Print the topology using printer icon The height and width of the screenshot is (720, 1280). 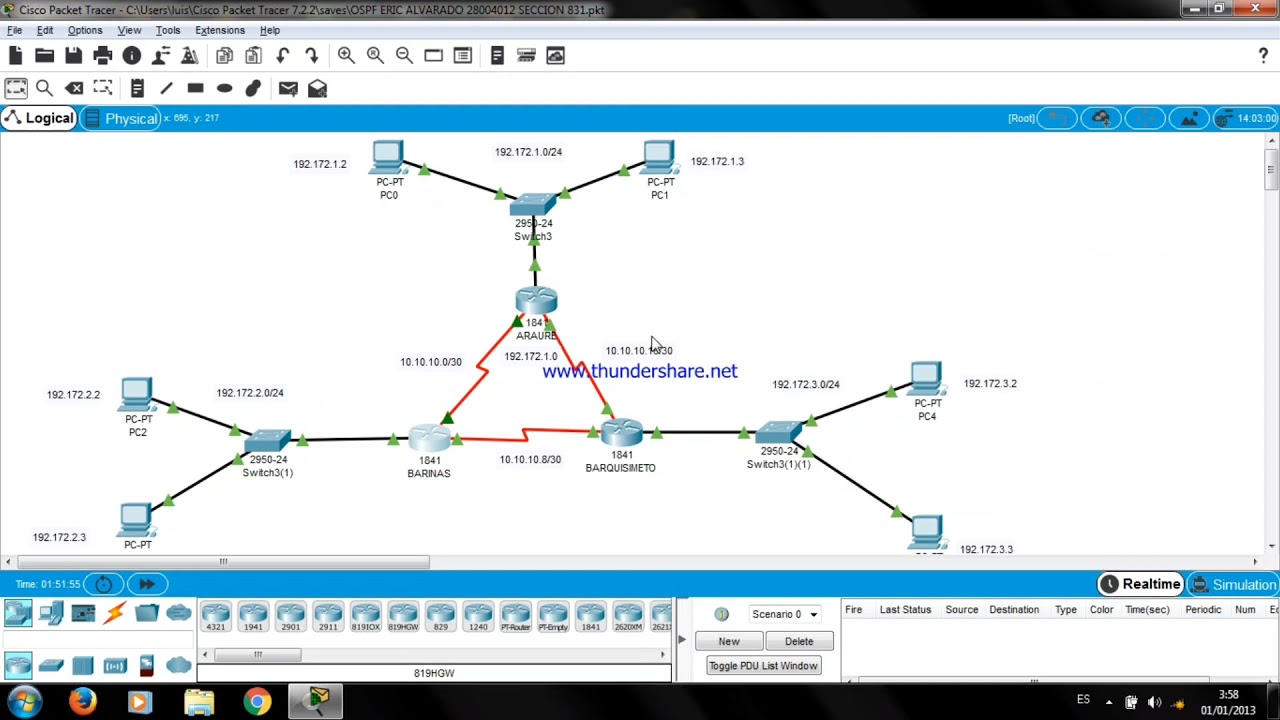[102, 55]
